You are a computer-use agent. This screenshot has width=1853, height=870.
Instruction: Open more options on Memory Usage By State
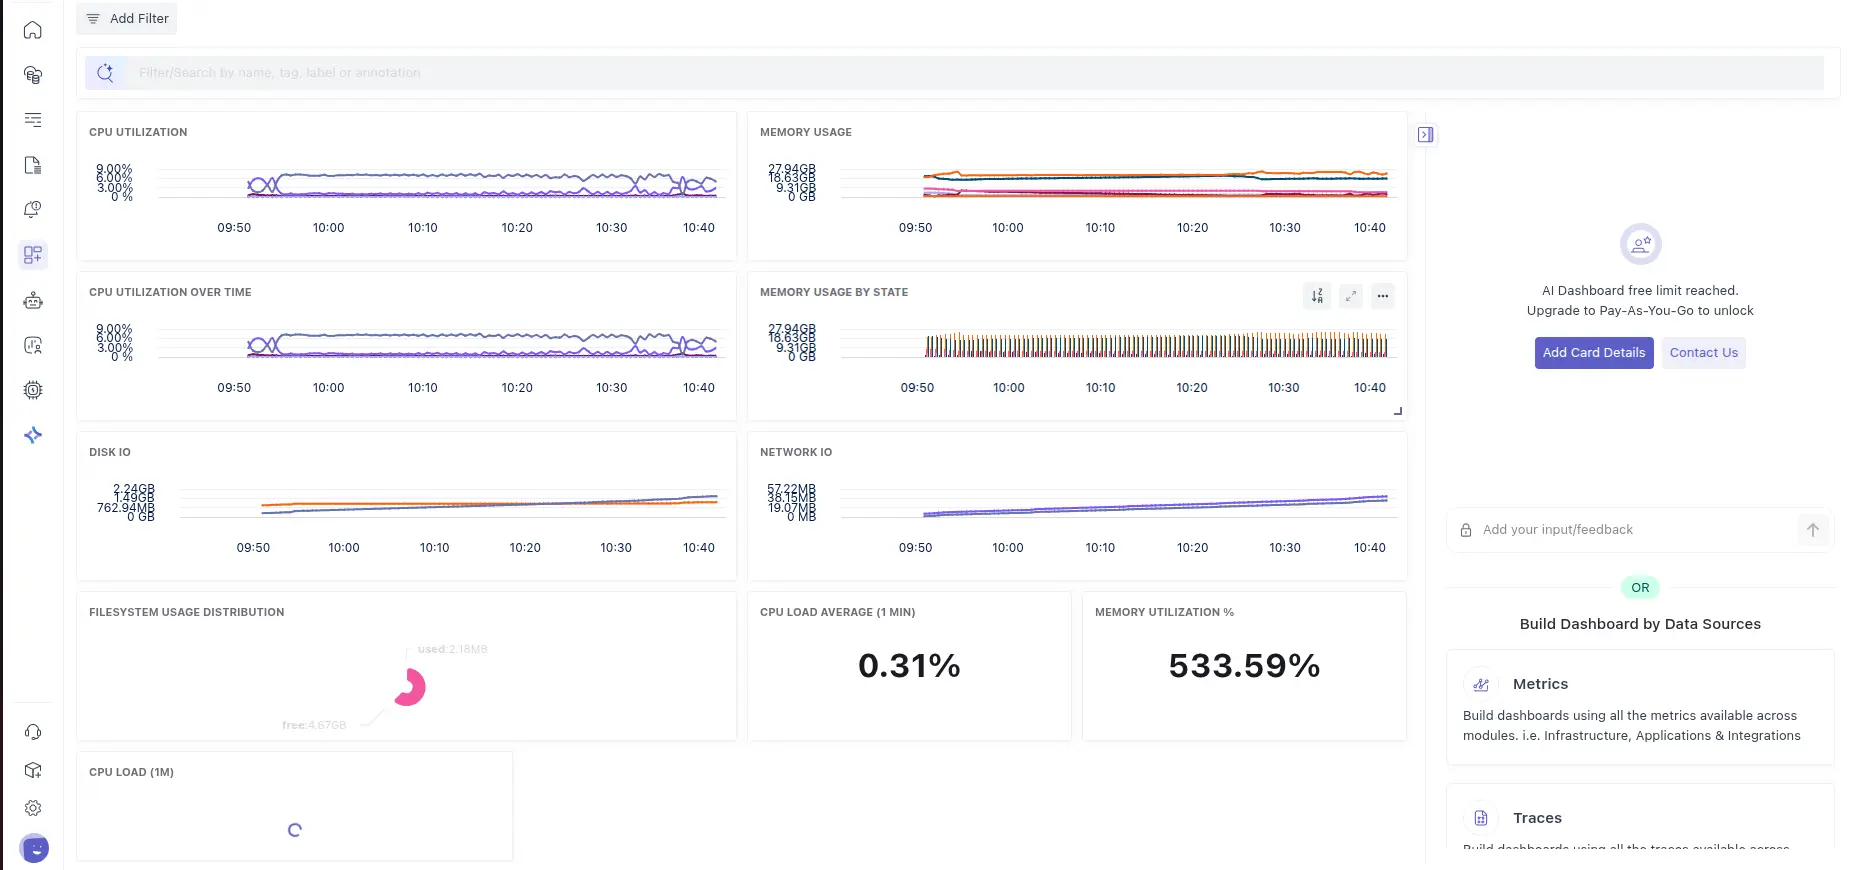[x=1383, y=296]
